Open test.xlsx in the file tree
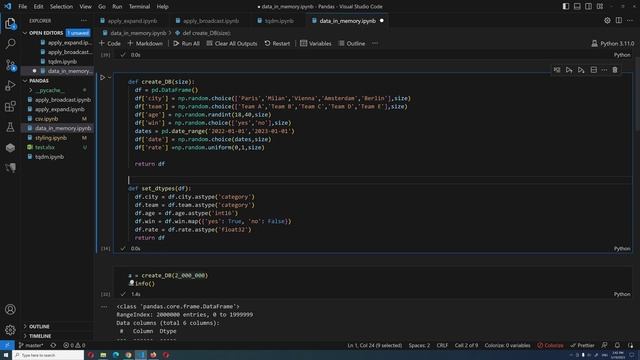This screenshot has width=640, height=360. coord(44,147)
